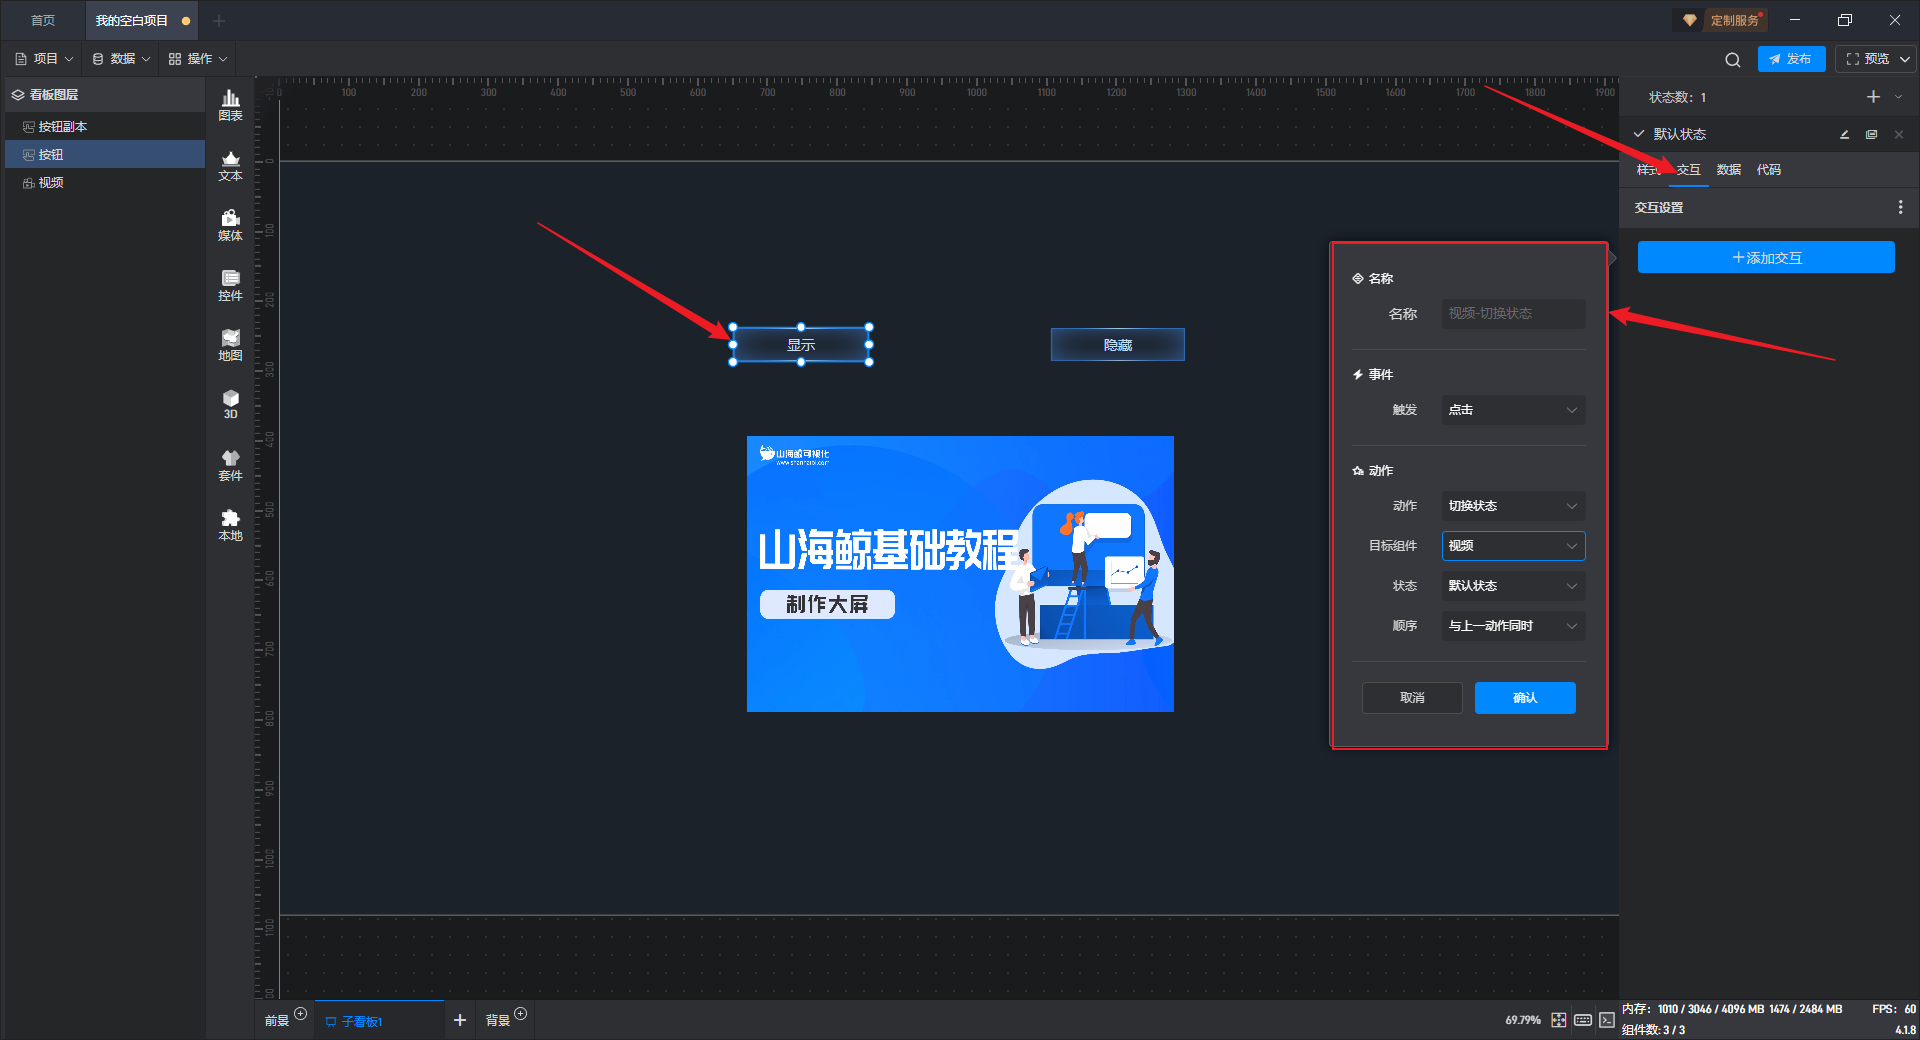Expand the chevron next to add state
1920x1040 pixels.
pyautogui.click(x=1898, y=97)
